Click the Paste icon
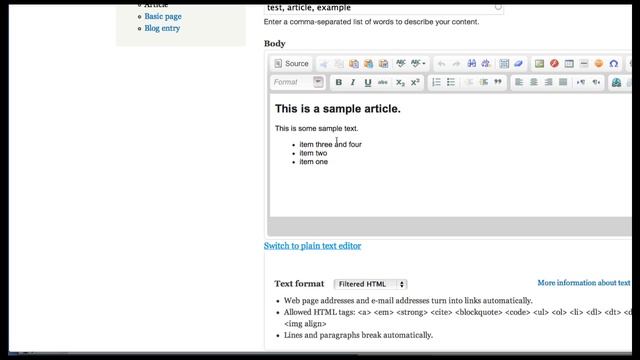The width and height of the screenshot is (640, 360). (353, 64)
